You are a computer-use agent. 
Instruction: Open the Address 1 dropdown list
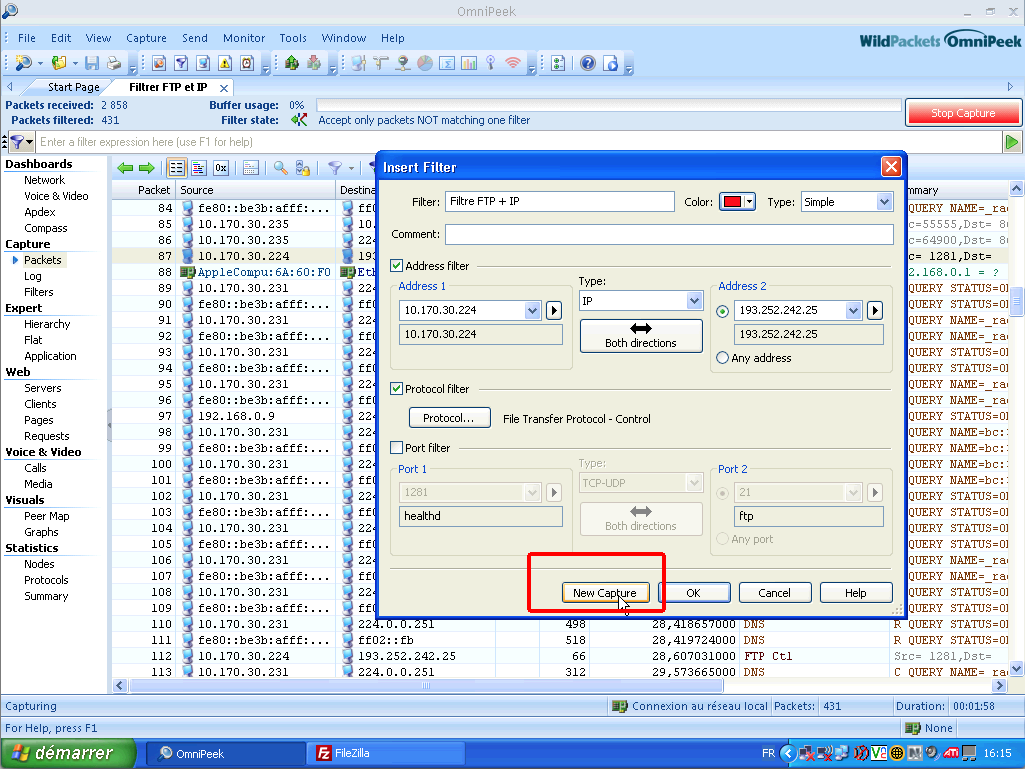coord(532,310)
